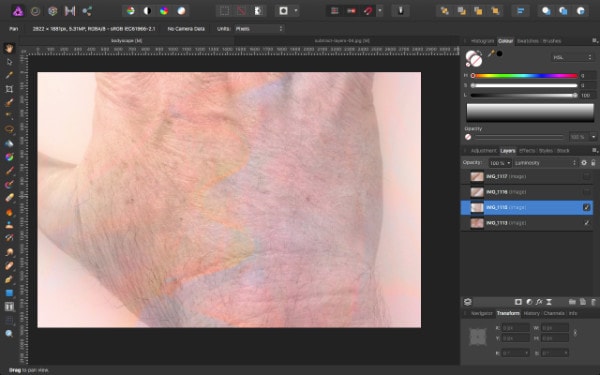Open the Histogram panel tab
The image size is (600, 375).
click(483, 41)
